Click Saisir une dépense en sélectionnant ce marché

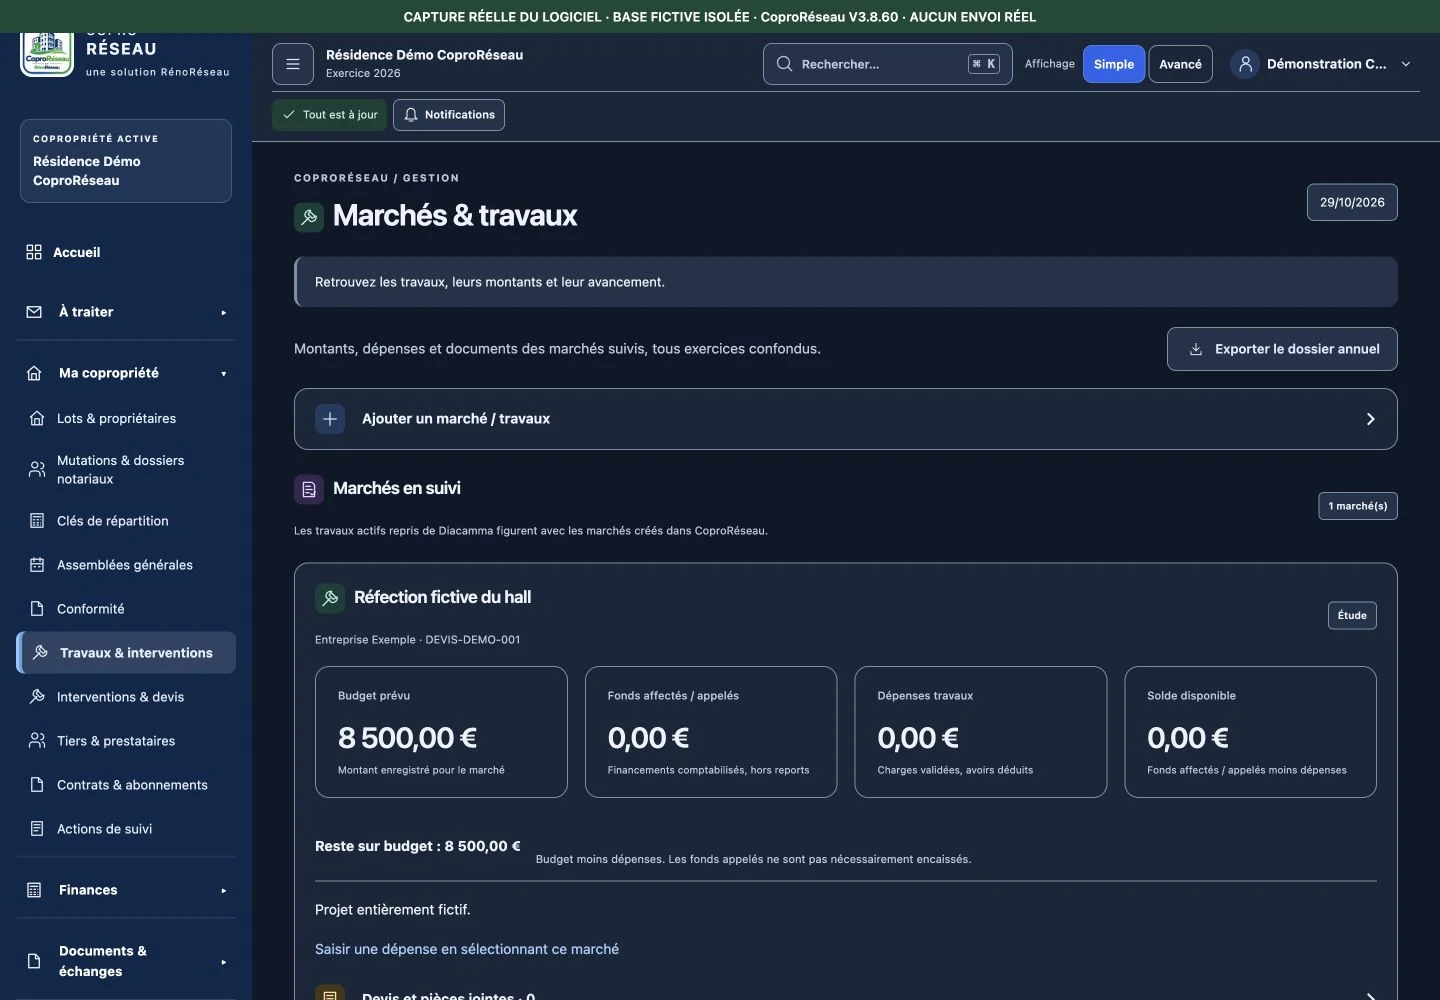point(467,949)
